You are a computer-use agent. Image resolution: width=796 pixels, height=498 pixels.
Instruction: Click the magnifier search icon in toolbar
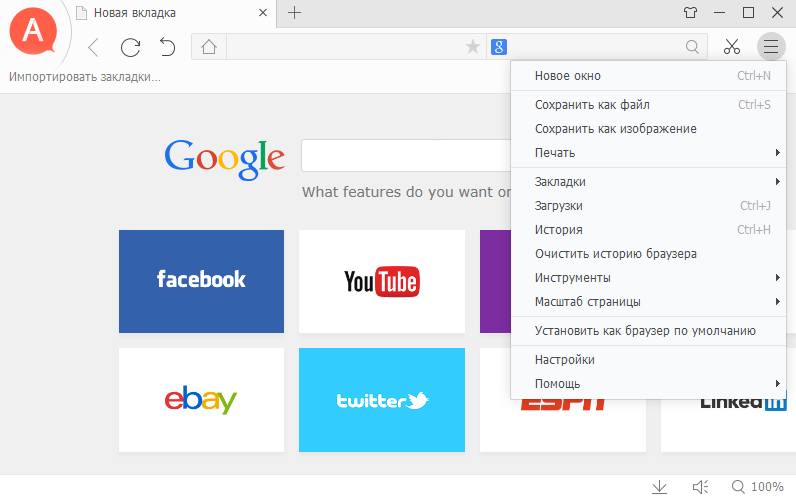click(x=692, y=47)
